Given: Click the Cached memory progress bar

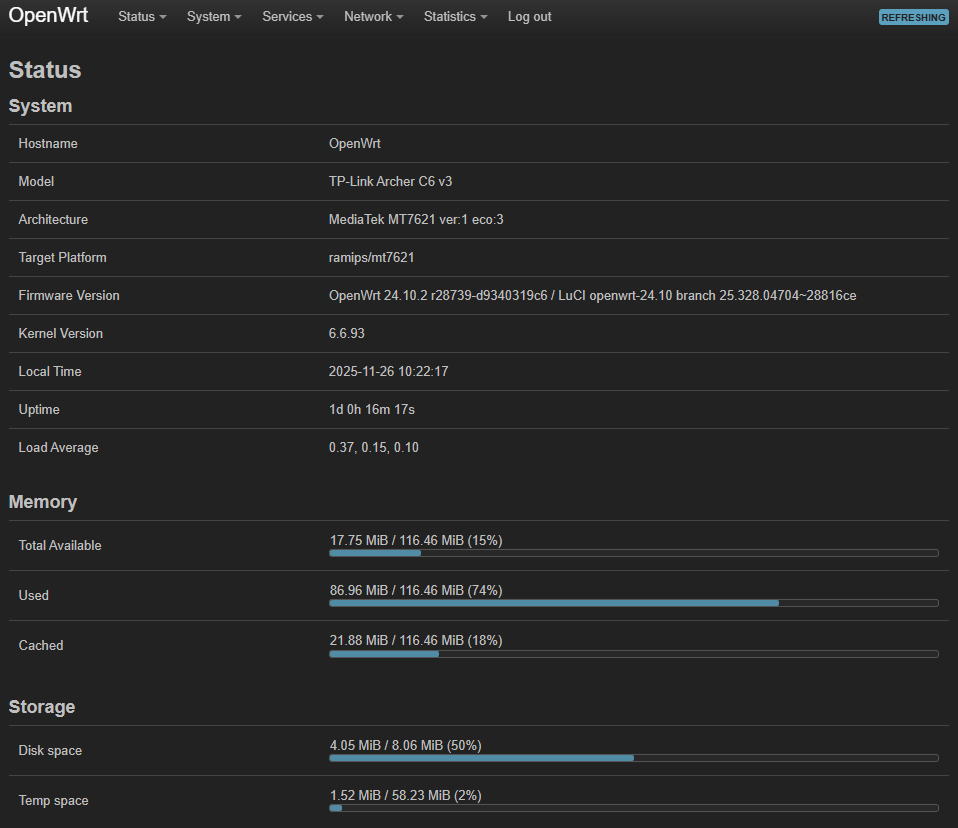Looking at the screenshot, I should click(633, 653).
